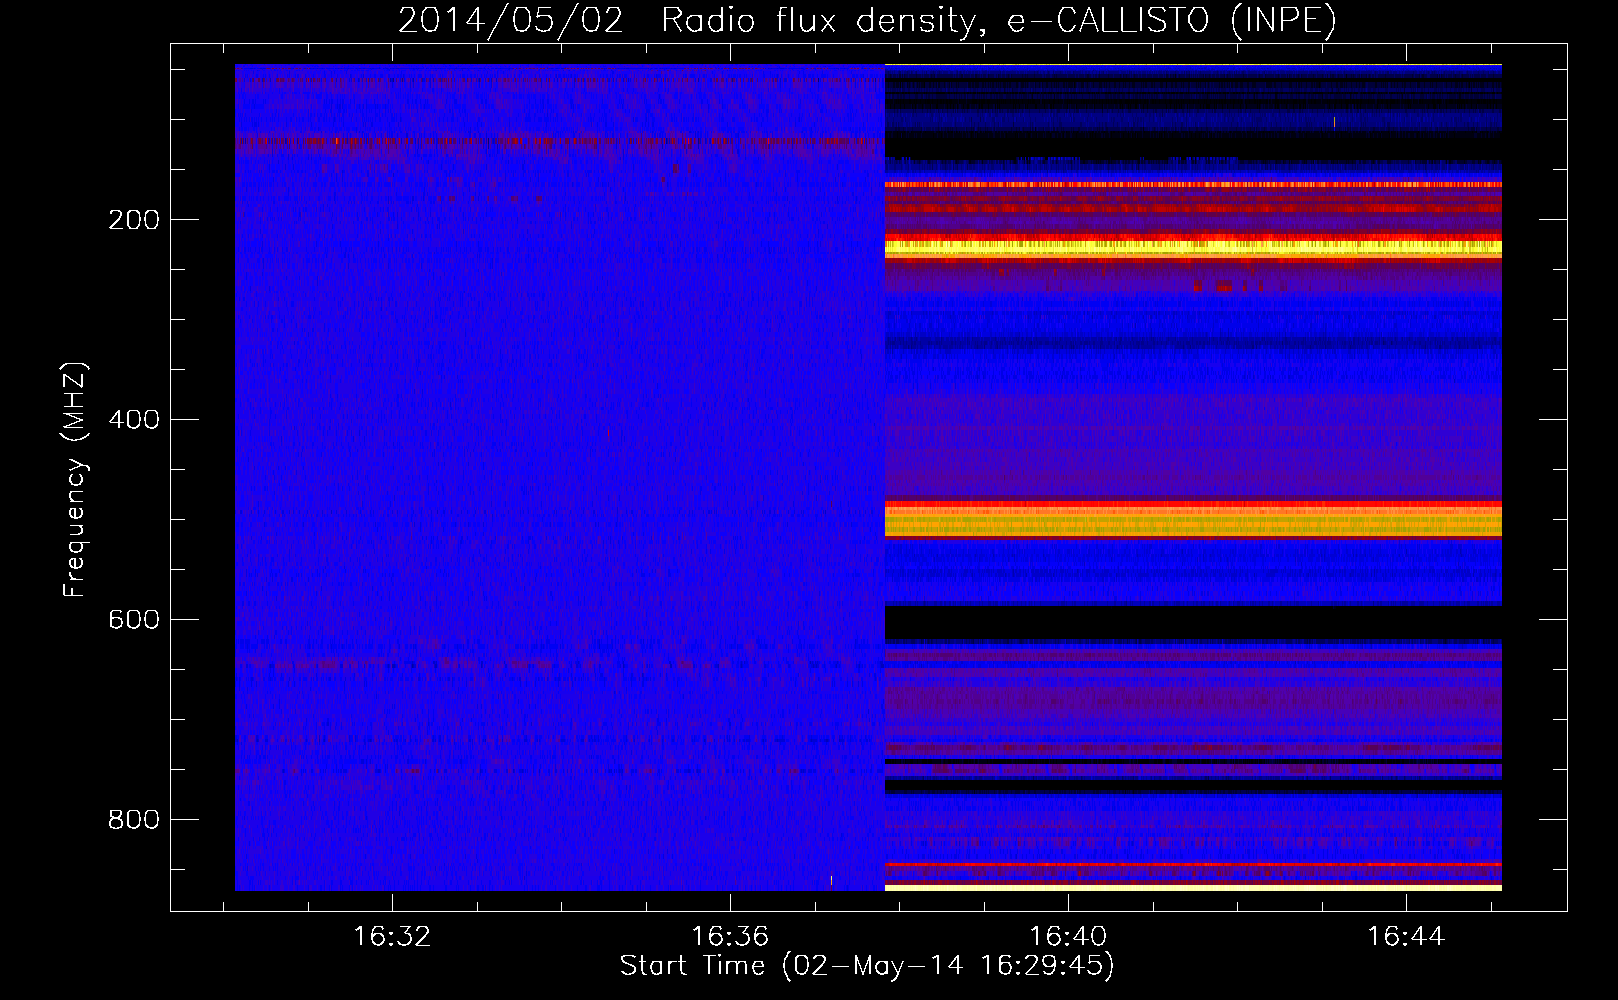Click the 16:44 time tick label
The image size is (1618, 1000).
[x=1406, y=936]
